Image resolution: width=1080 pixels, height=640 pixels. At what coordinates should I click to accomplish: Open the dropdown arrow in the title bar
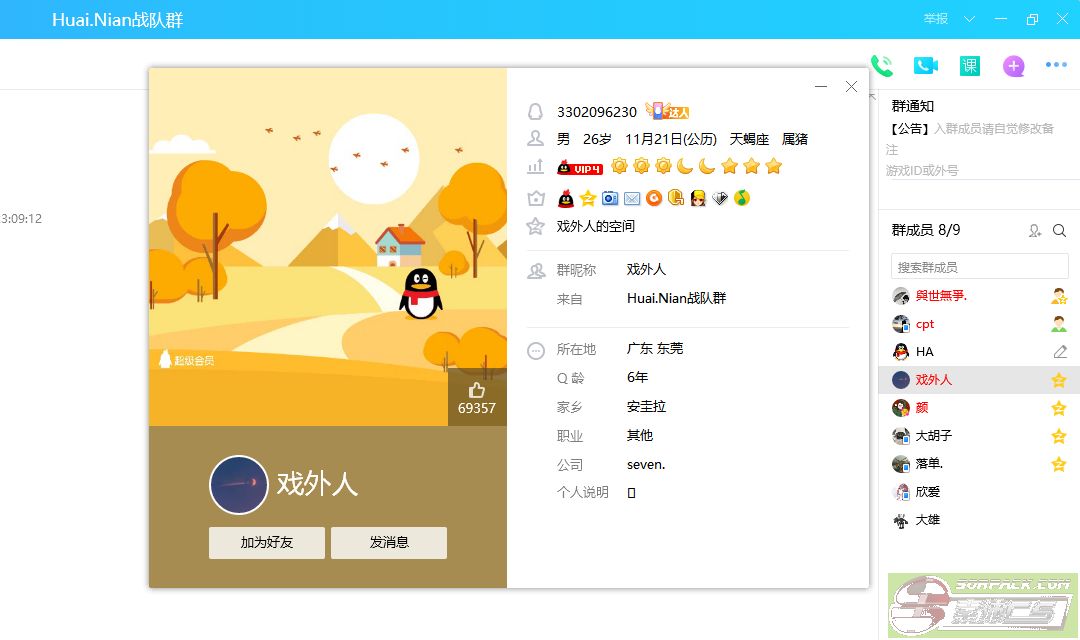coord(969,19)
